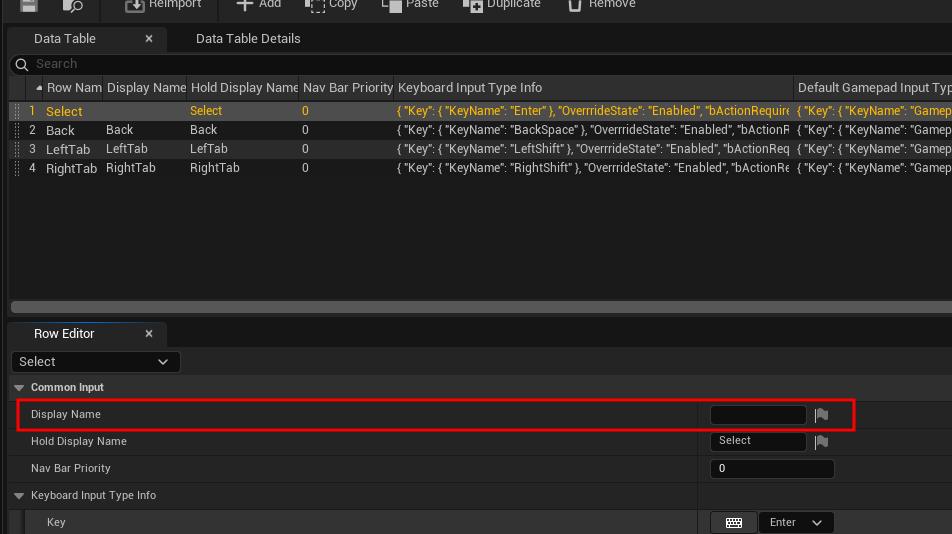The width and height of the screenshot is (952, 534).
Task: Select the RightTab row in the table
Action: point(72,169)
